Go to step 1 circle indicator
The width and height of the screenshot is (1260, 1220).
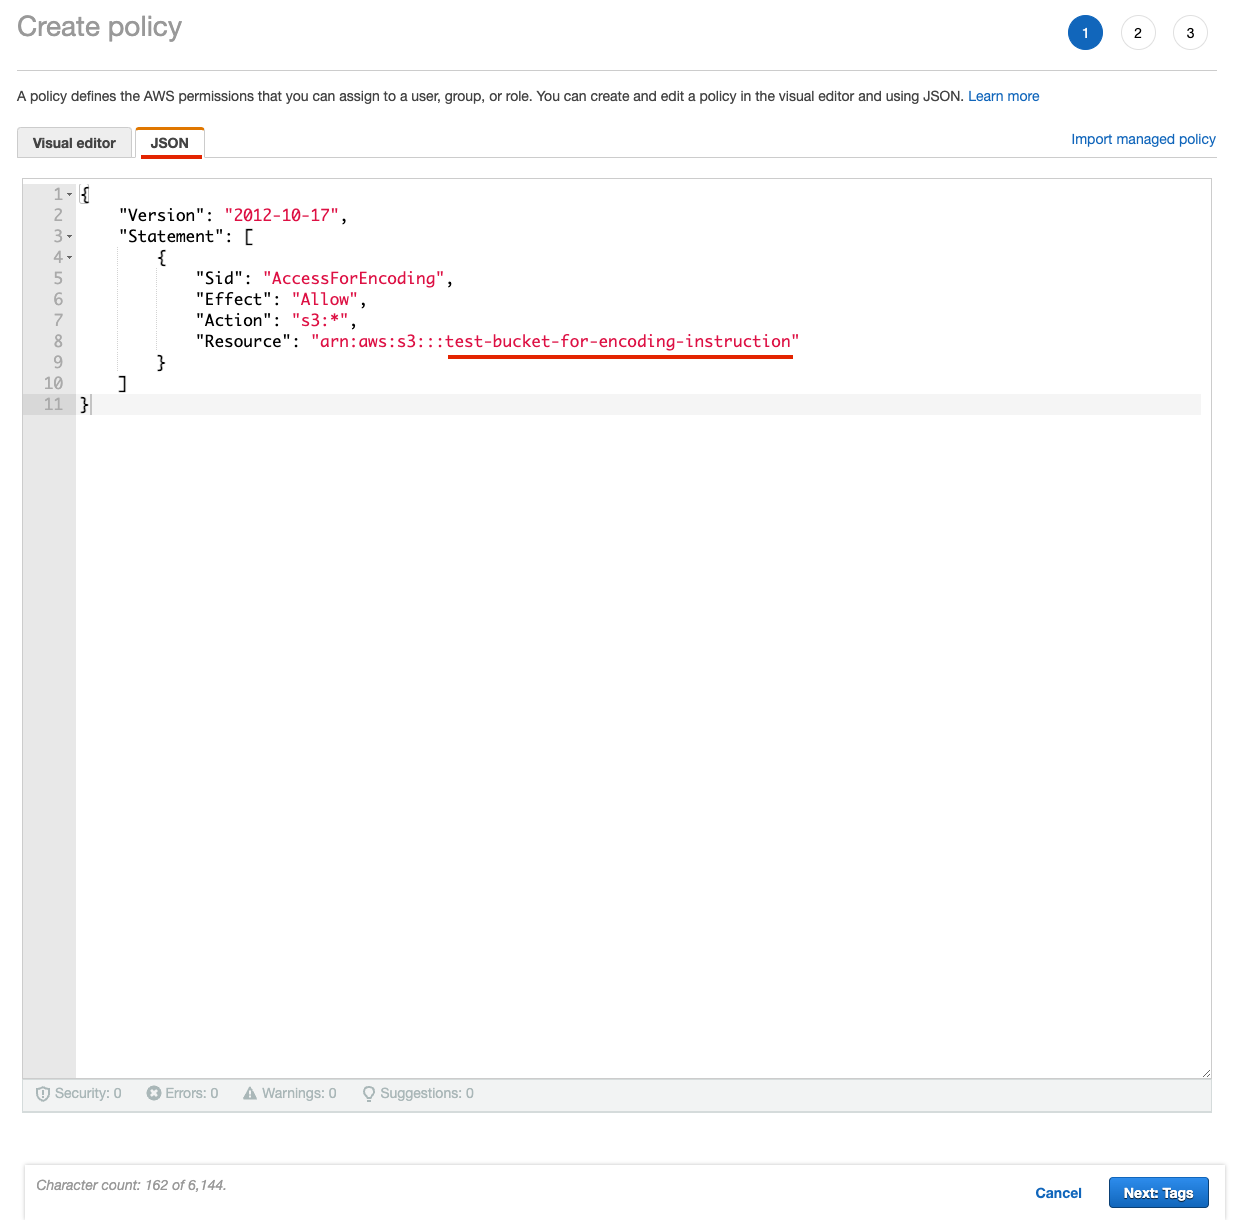[x=1085, y=33]
